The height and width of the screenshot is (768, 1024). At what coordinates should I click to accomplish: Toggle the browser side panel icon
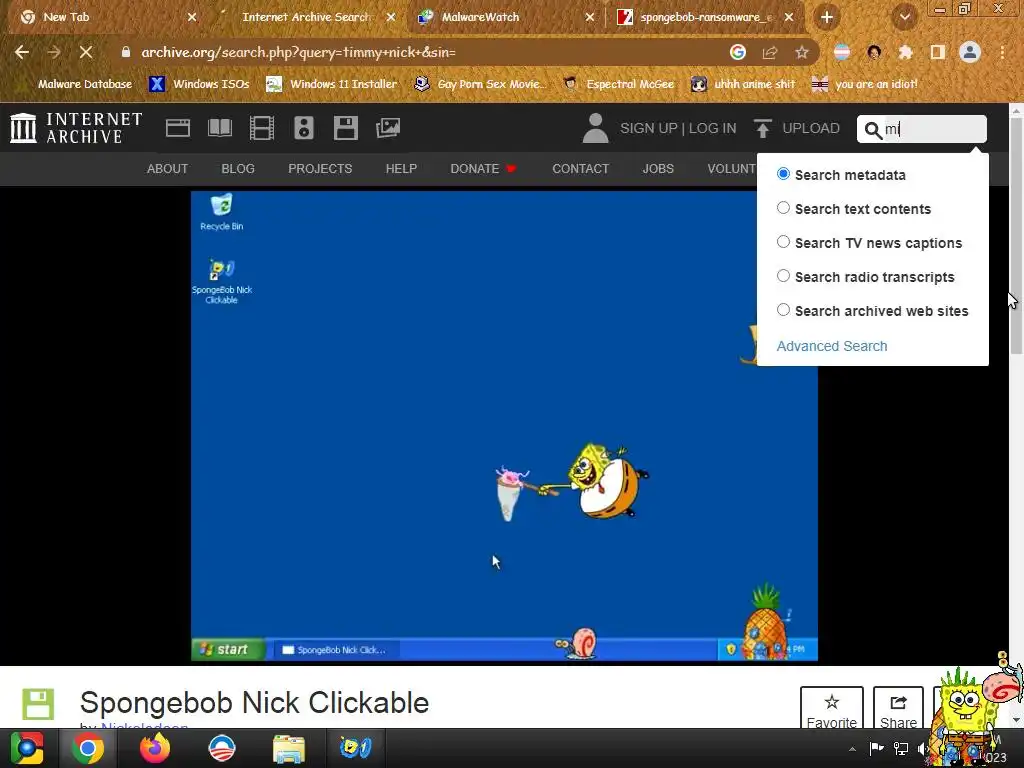tap(938, 52)
